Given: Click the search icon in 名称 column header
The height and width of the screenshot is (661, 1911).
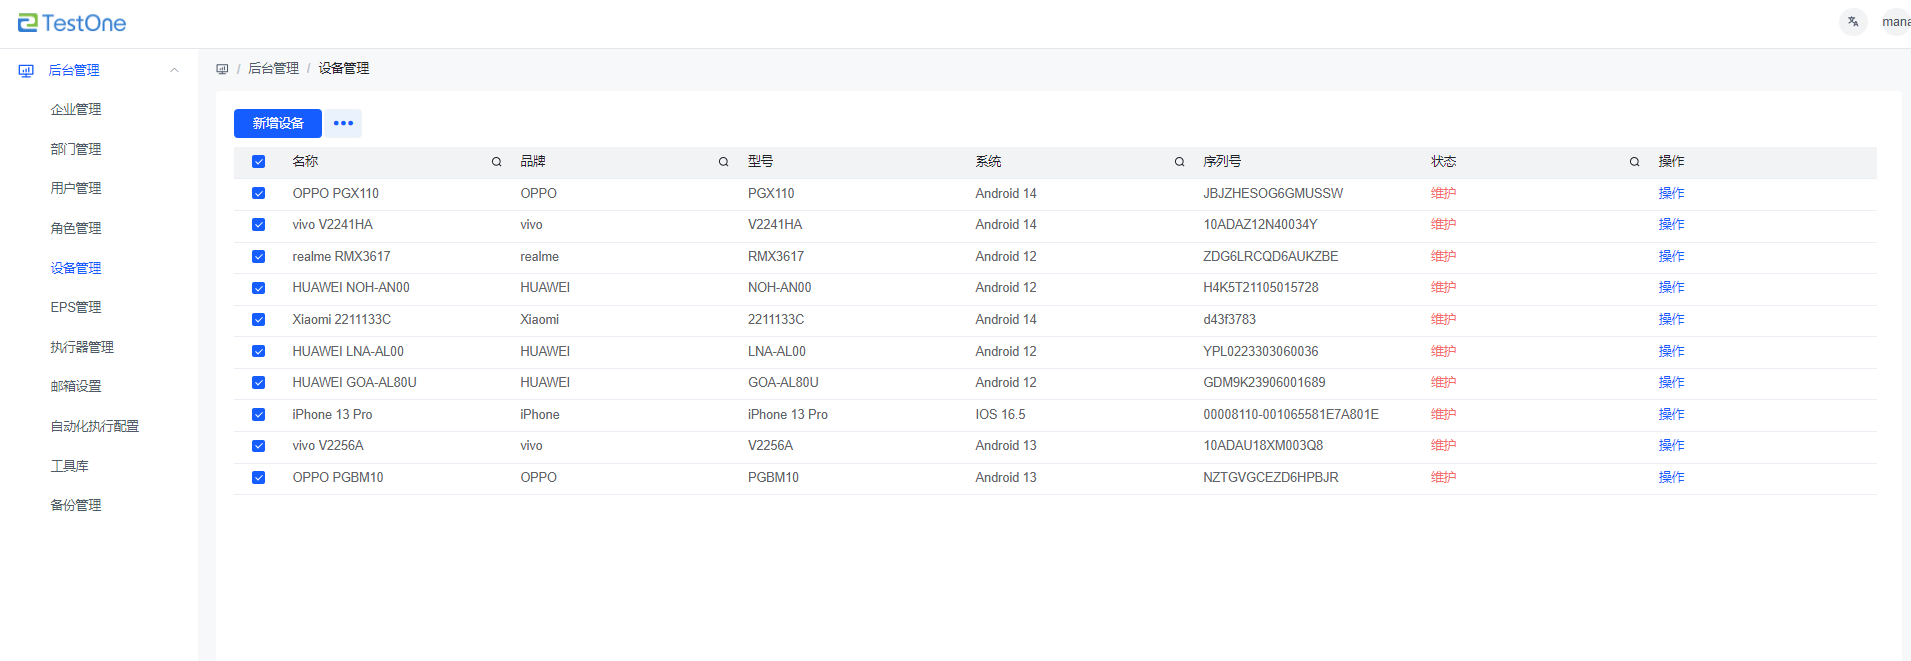Looking at the screenshot, I should tap(496, 162).
